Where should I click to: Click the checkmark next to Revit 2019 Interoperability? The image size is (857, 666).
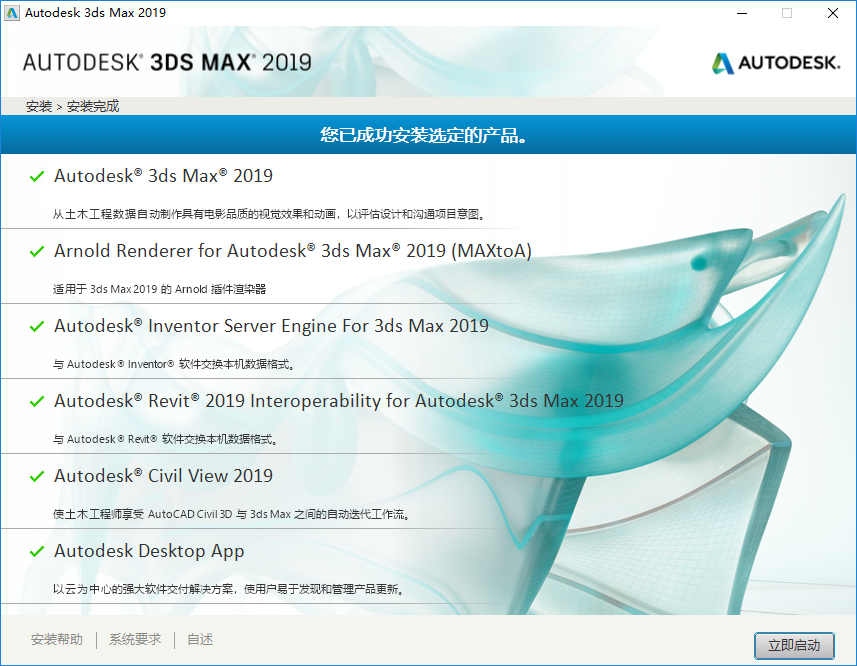coord(37,402)
